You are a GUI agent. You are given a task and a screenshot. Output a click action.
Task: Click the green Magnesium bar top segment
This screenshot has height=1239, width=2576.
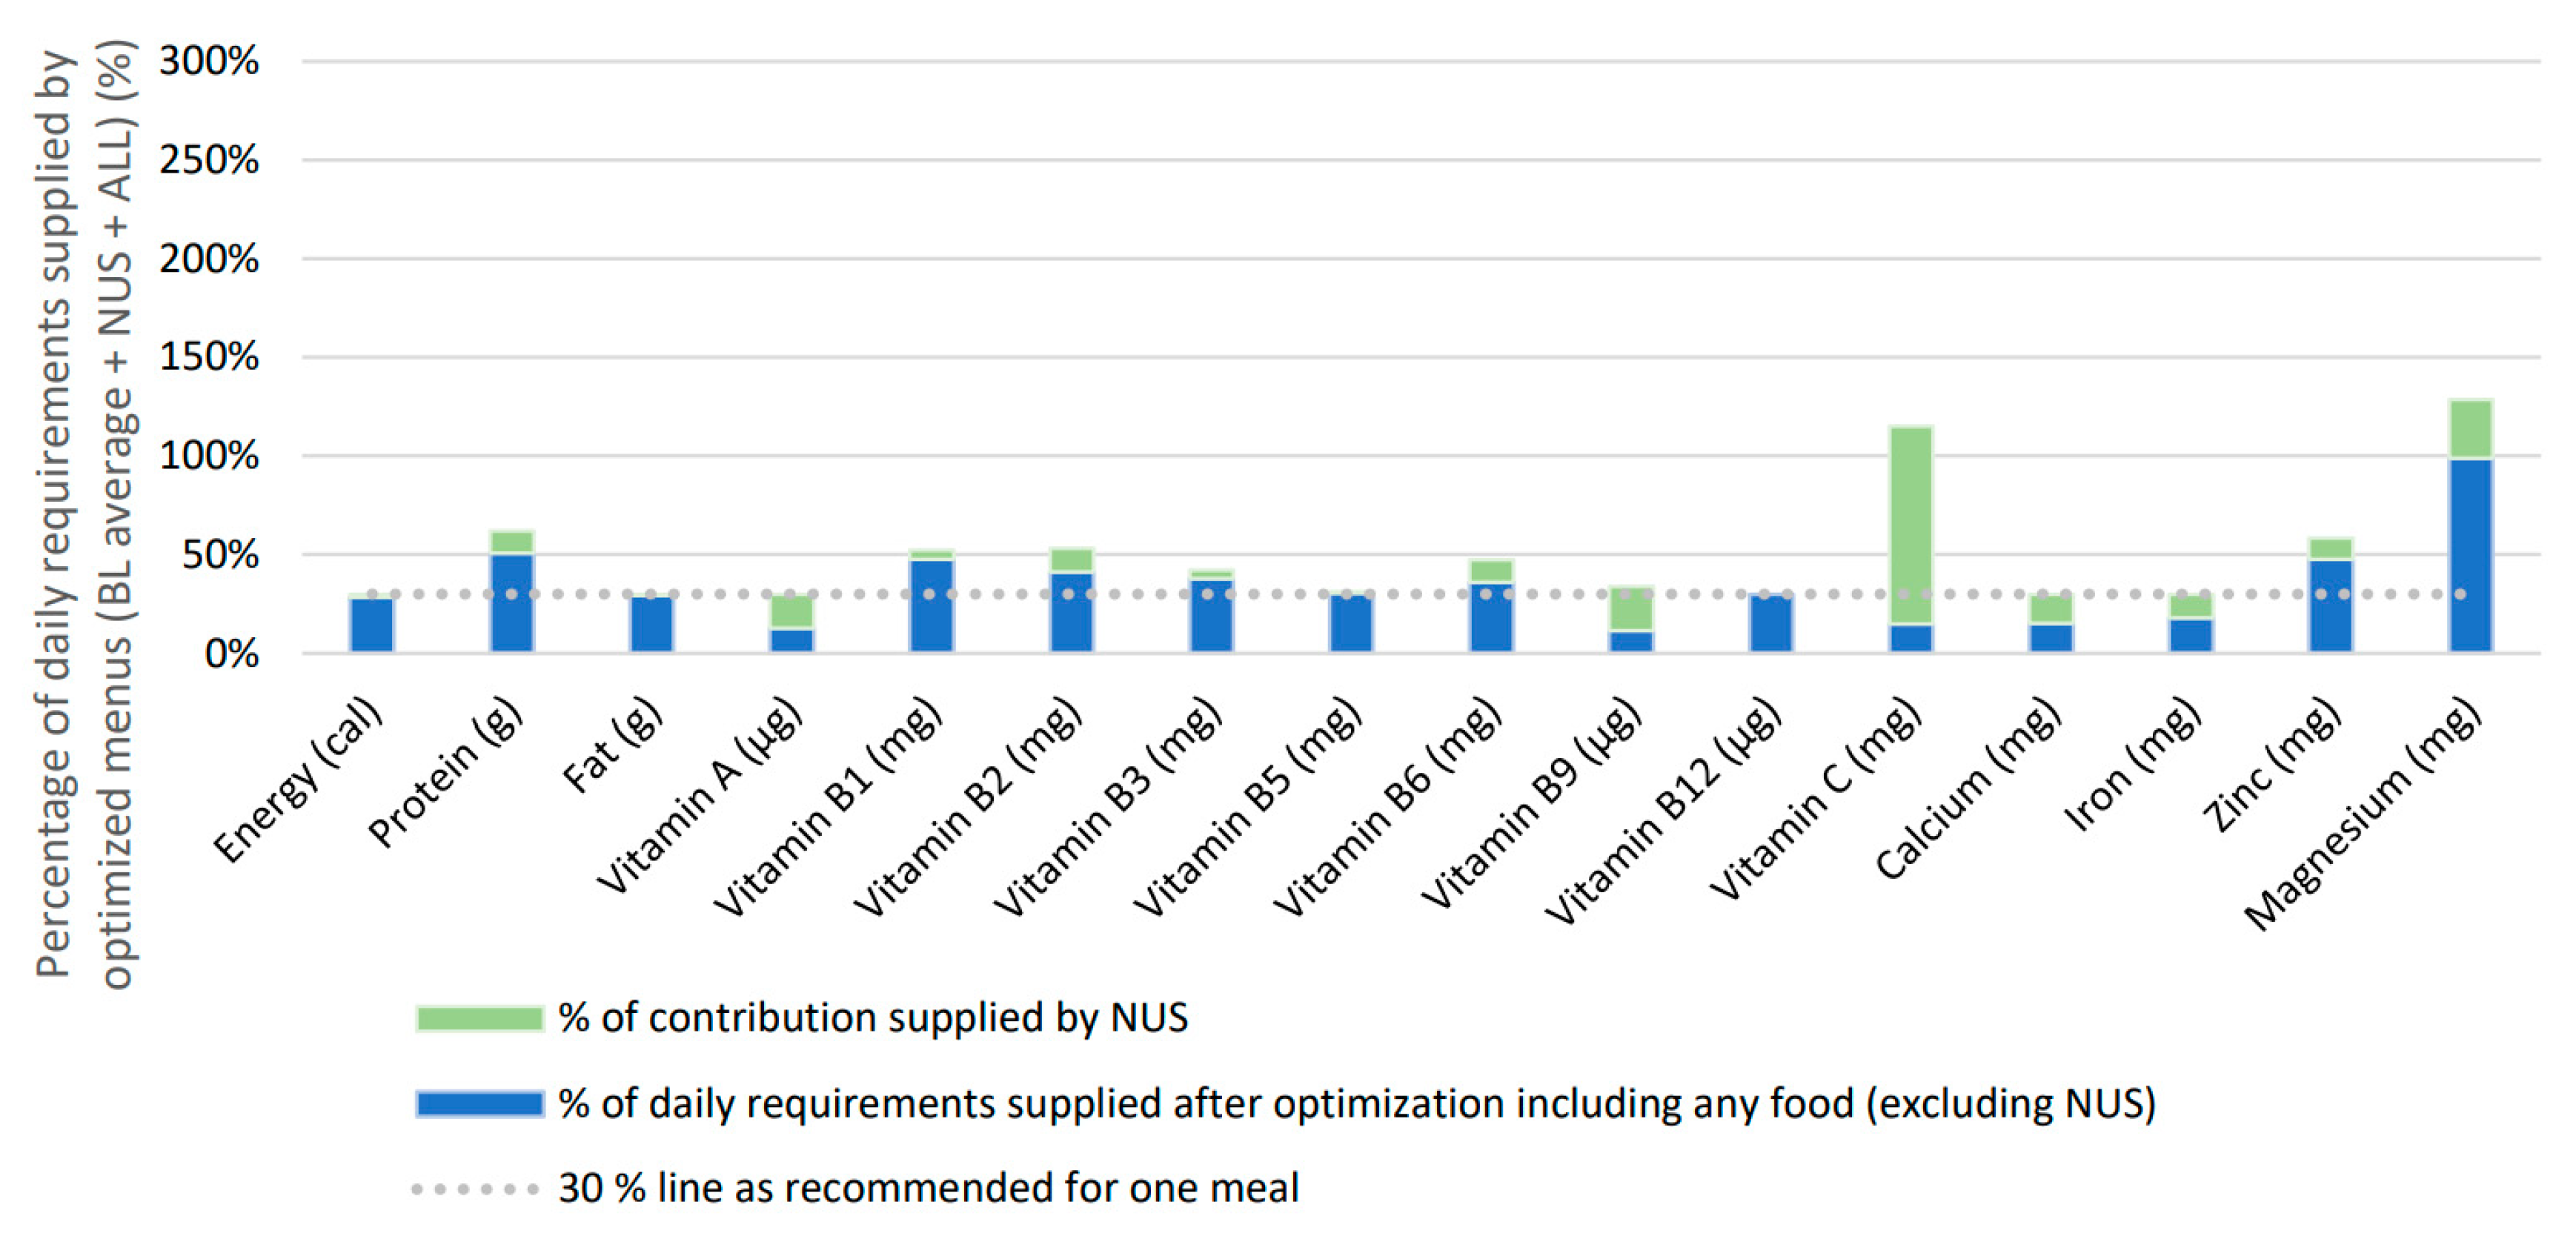2470,428
